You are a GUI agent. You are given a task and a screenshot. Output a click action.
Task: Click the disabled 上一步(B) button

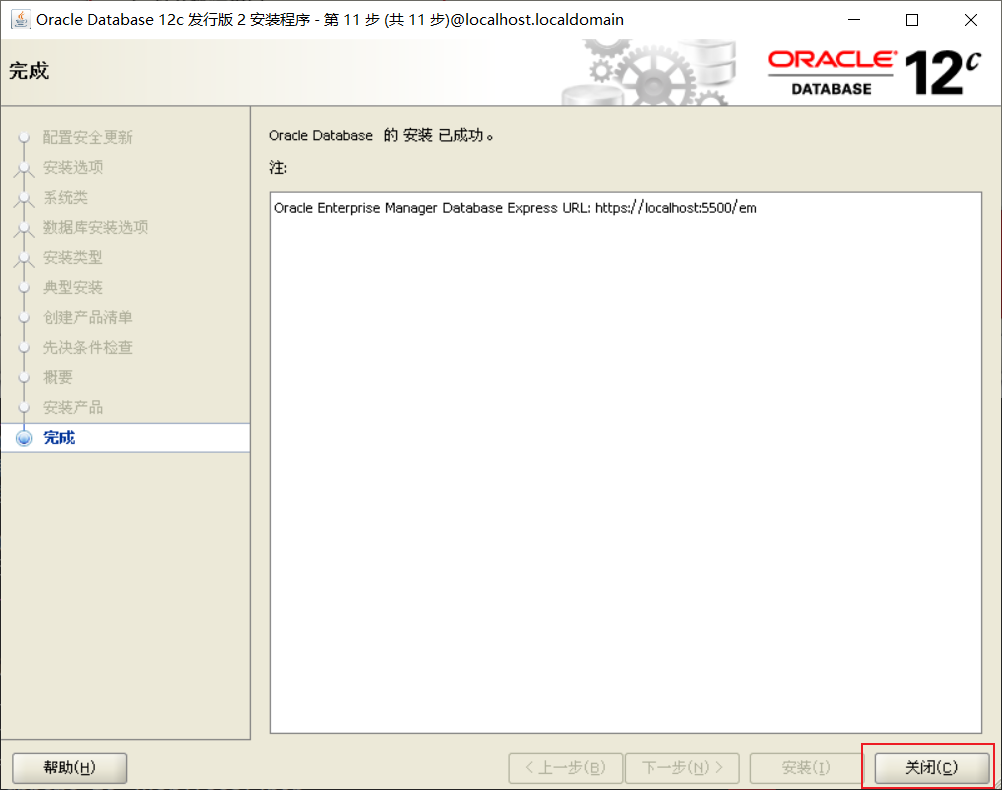click(566, 767)
